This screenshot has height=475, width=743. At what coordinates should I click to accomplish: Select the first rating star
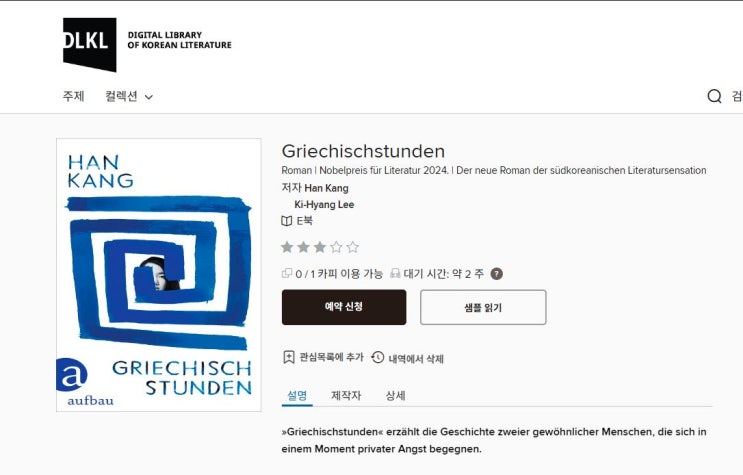[x=287, y=247]
